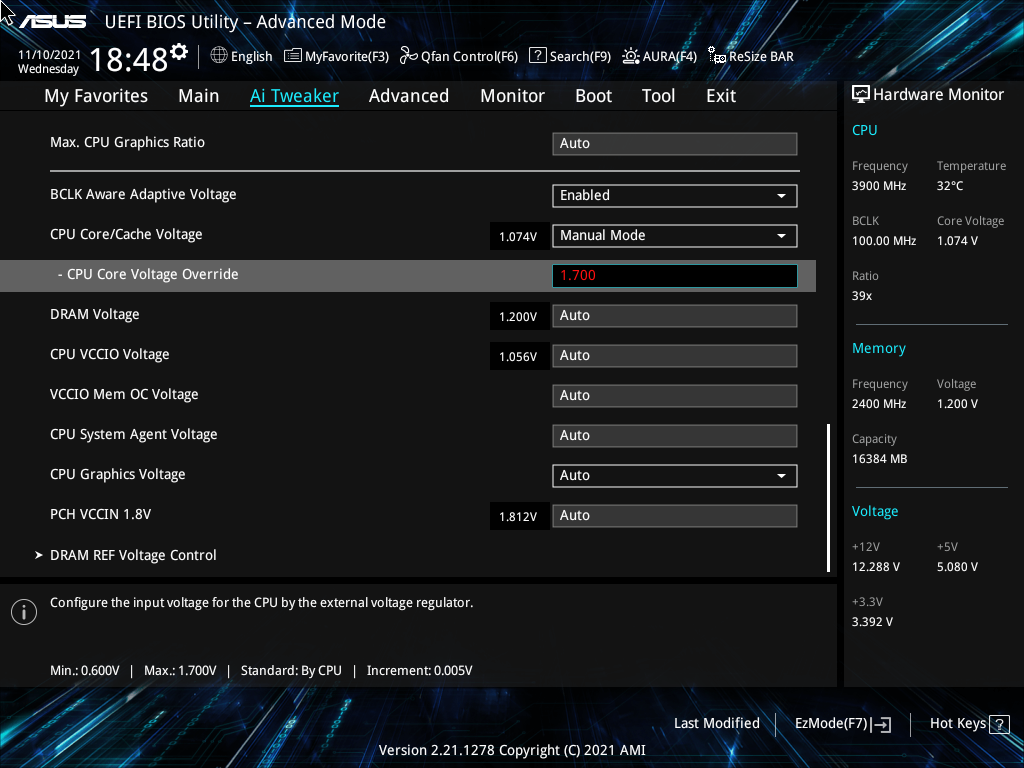Click the 1.074V core voltage readout
The height and width of the screenshot is (768, 1024).
518,236
